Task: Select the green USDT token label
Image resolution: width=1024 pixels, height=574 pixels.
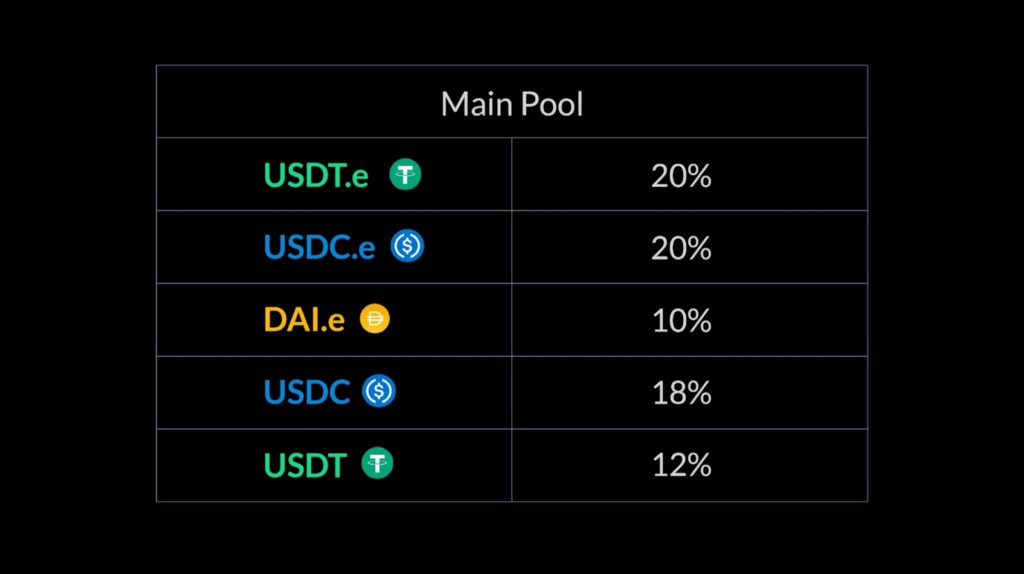Action: point(304,465)
